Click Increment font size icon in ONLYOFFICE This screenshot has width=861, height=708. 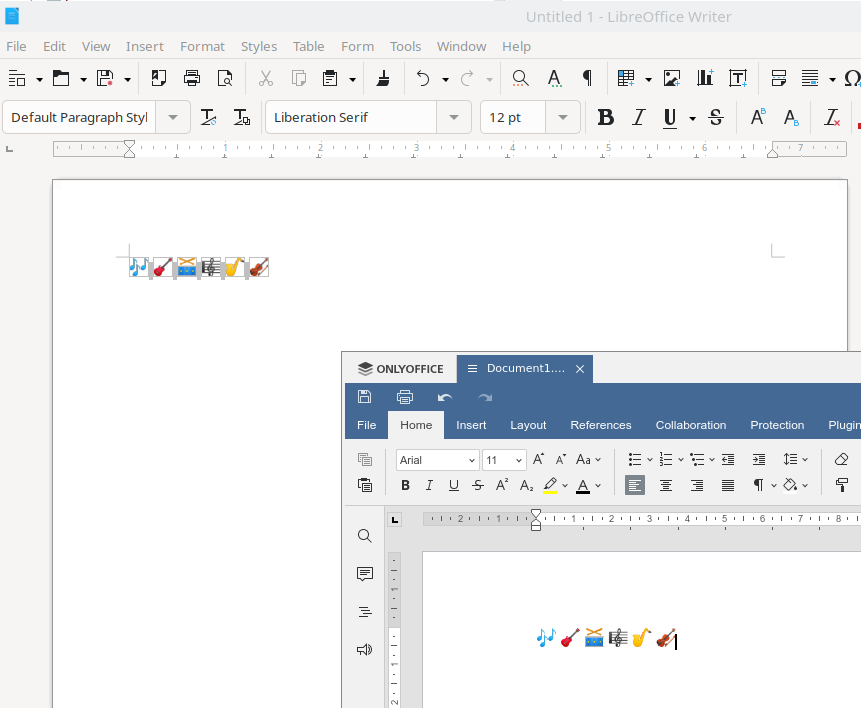(539, 459)
